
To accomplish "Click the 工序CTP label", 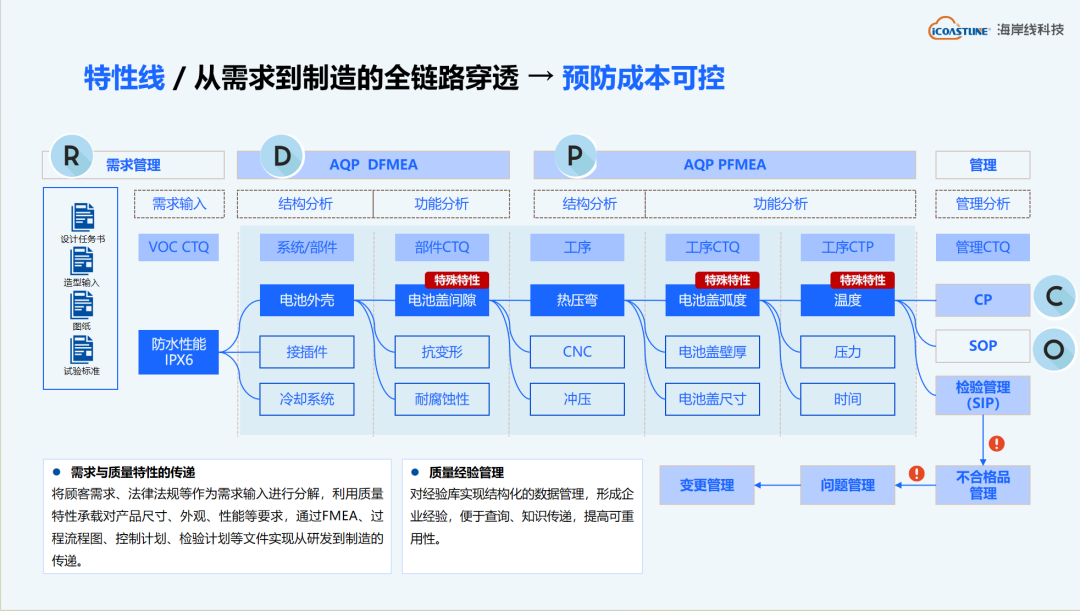I will [x=847, y=247].
